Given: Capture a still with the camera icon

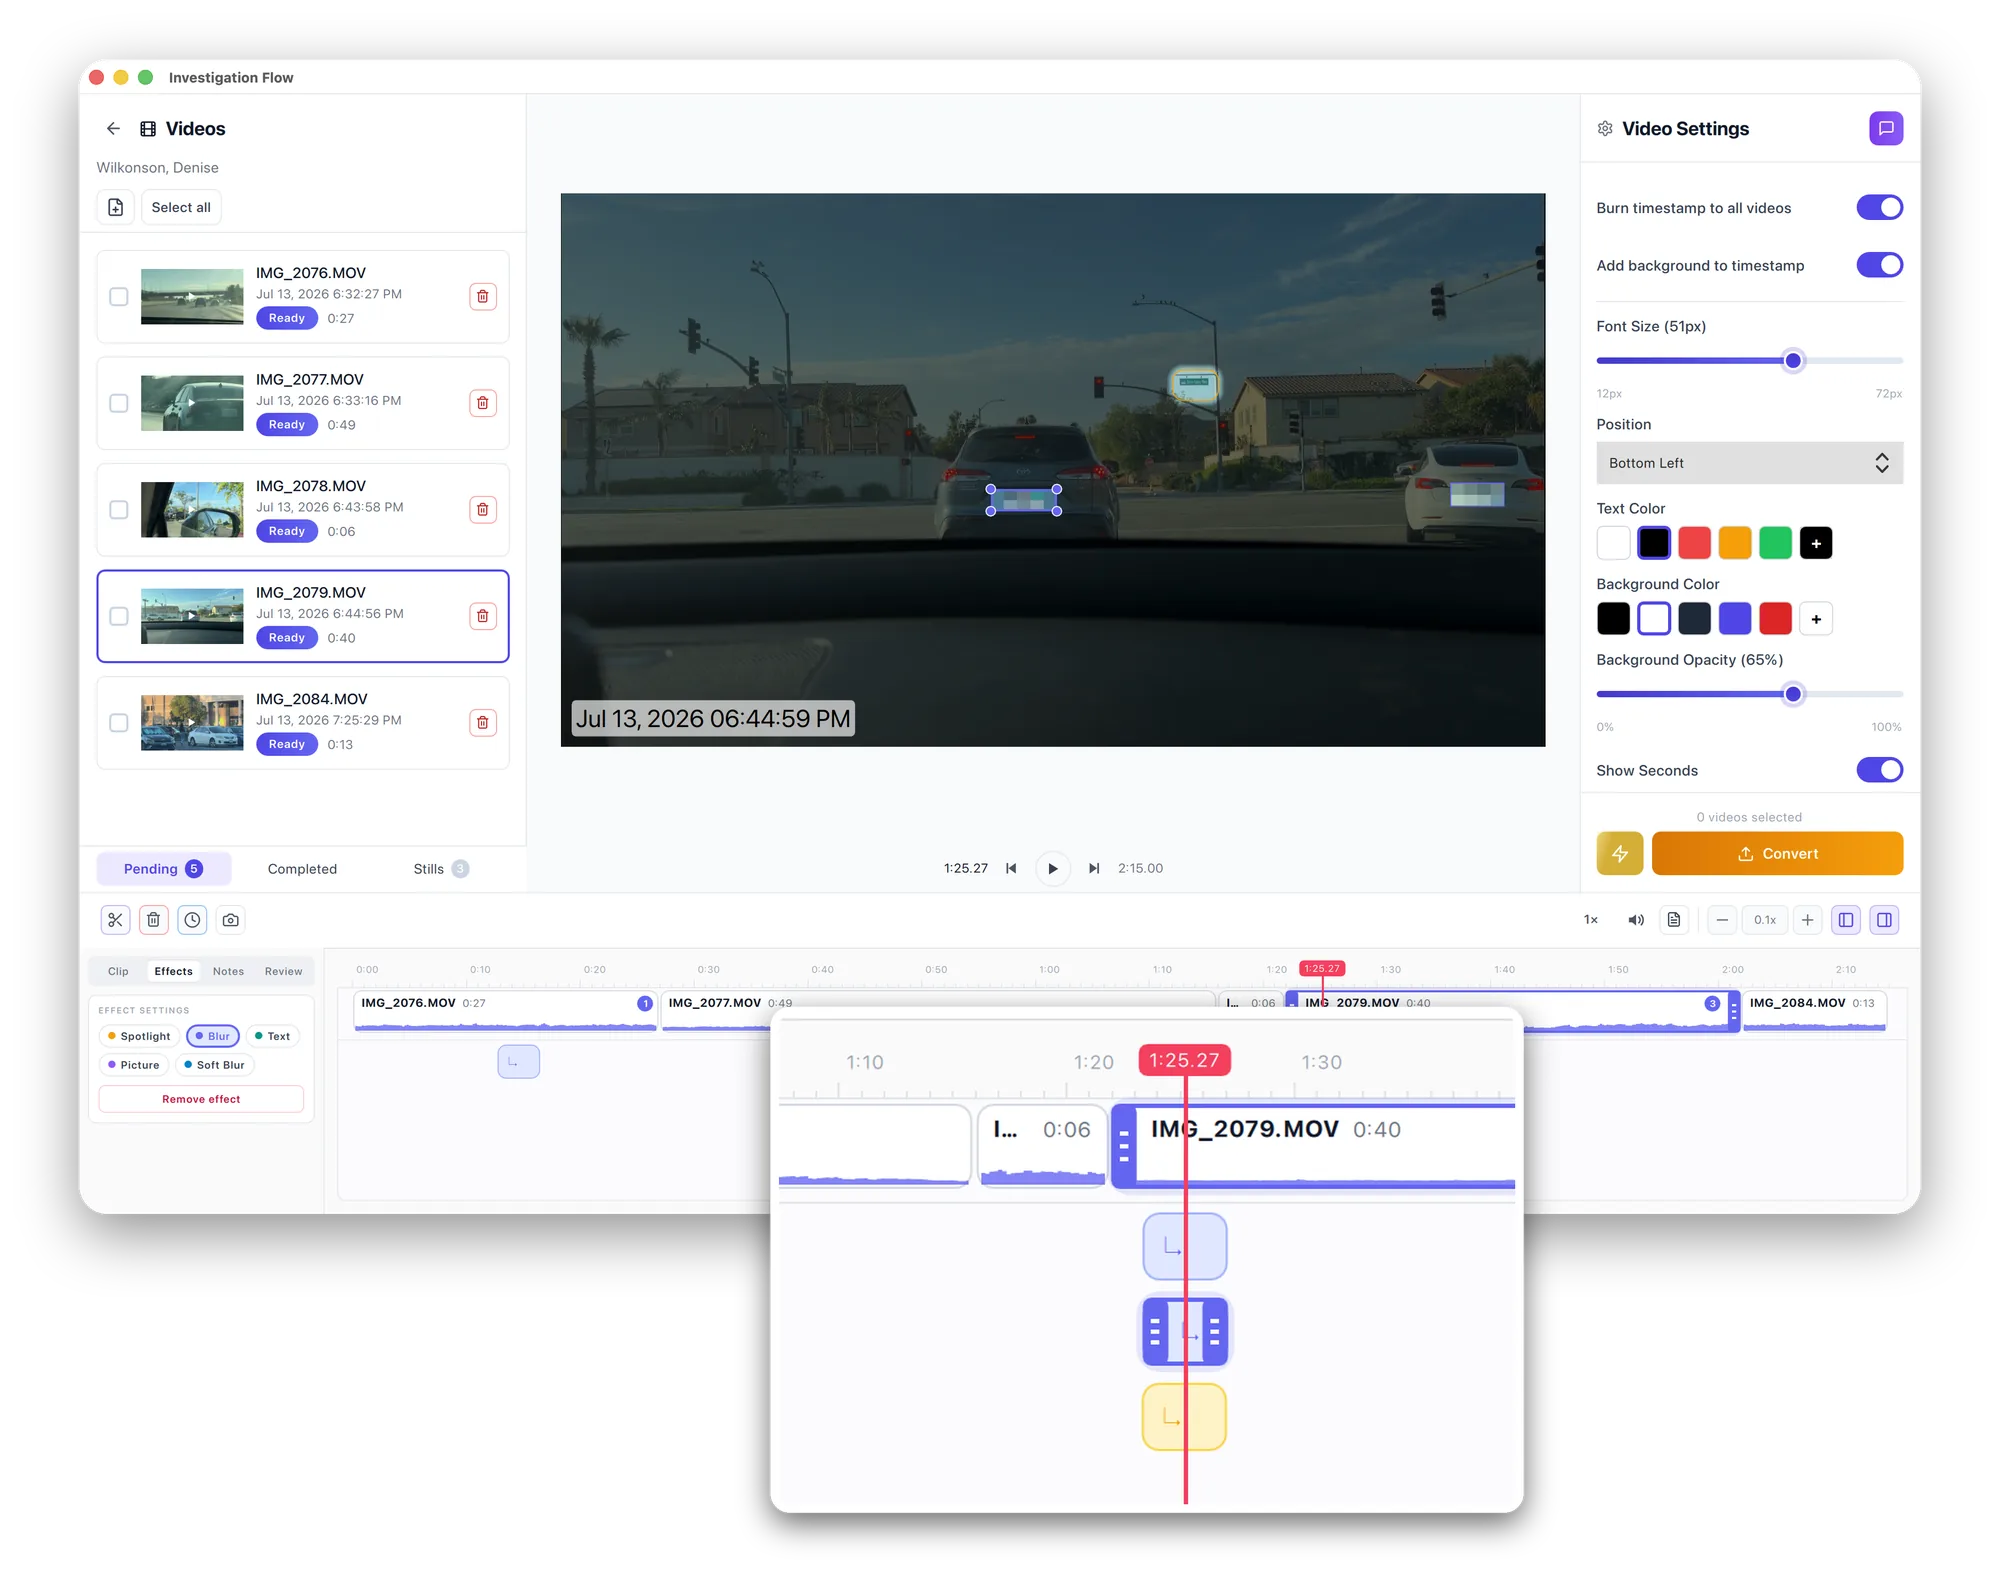Looking at the screenshot, I should click(231, 920).
